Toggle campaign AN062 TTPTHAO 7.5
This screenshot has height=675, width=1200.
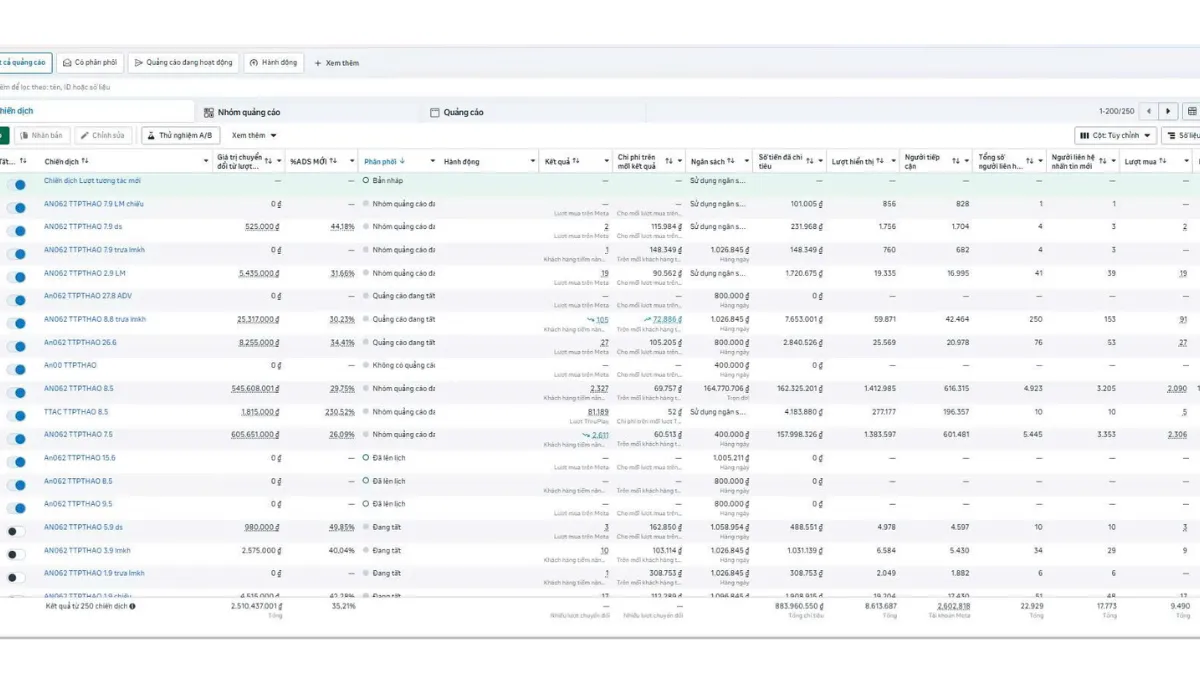16,439
